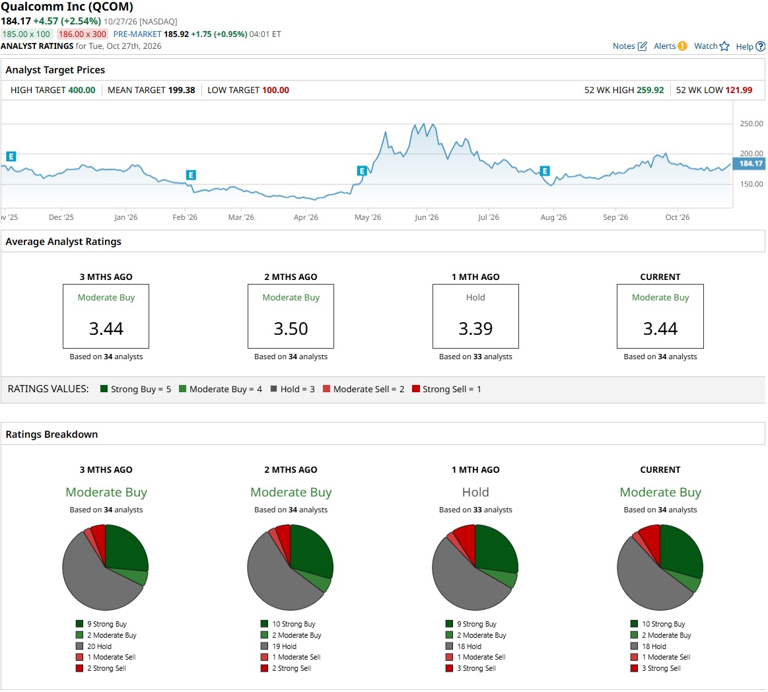Click the Notes link

(x=624, y=46)
